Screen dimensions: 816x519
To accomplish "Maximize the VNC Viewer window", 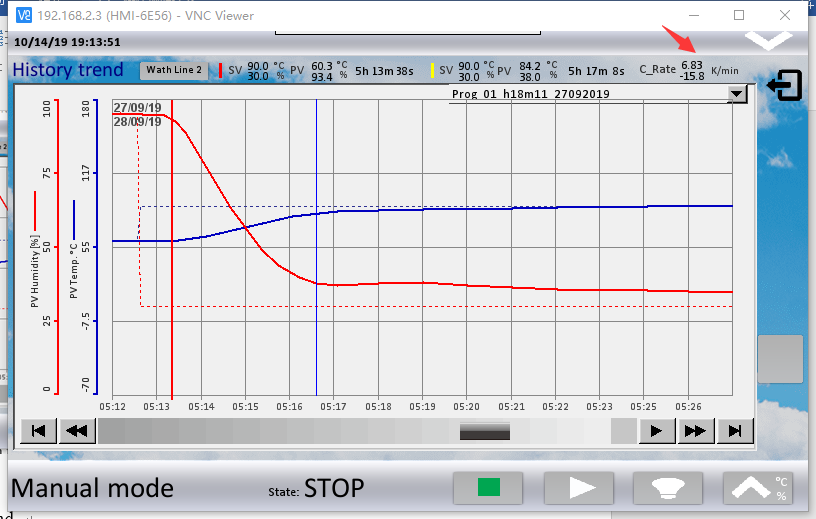I will [739, 15].
